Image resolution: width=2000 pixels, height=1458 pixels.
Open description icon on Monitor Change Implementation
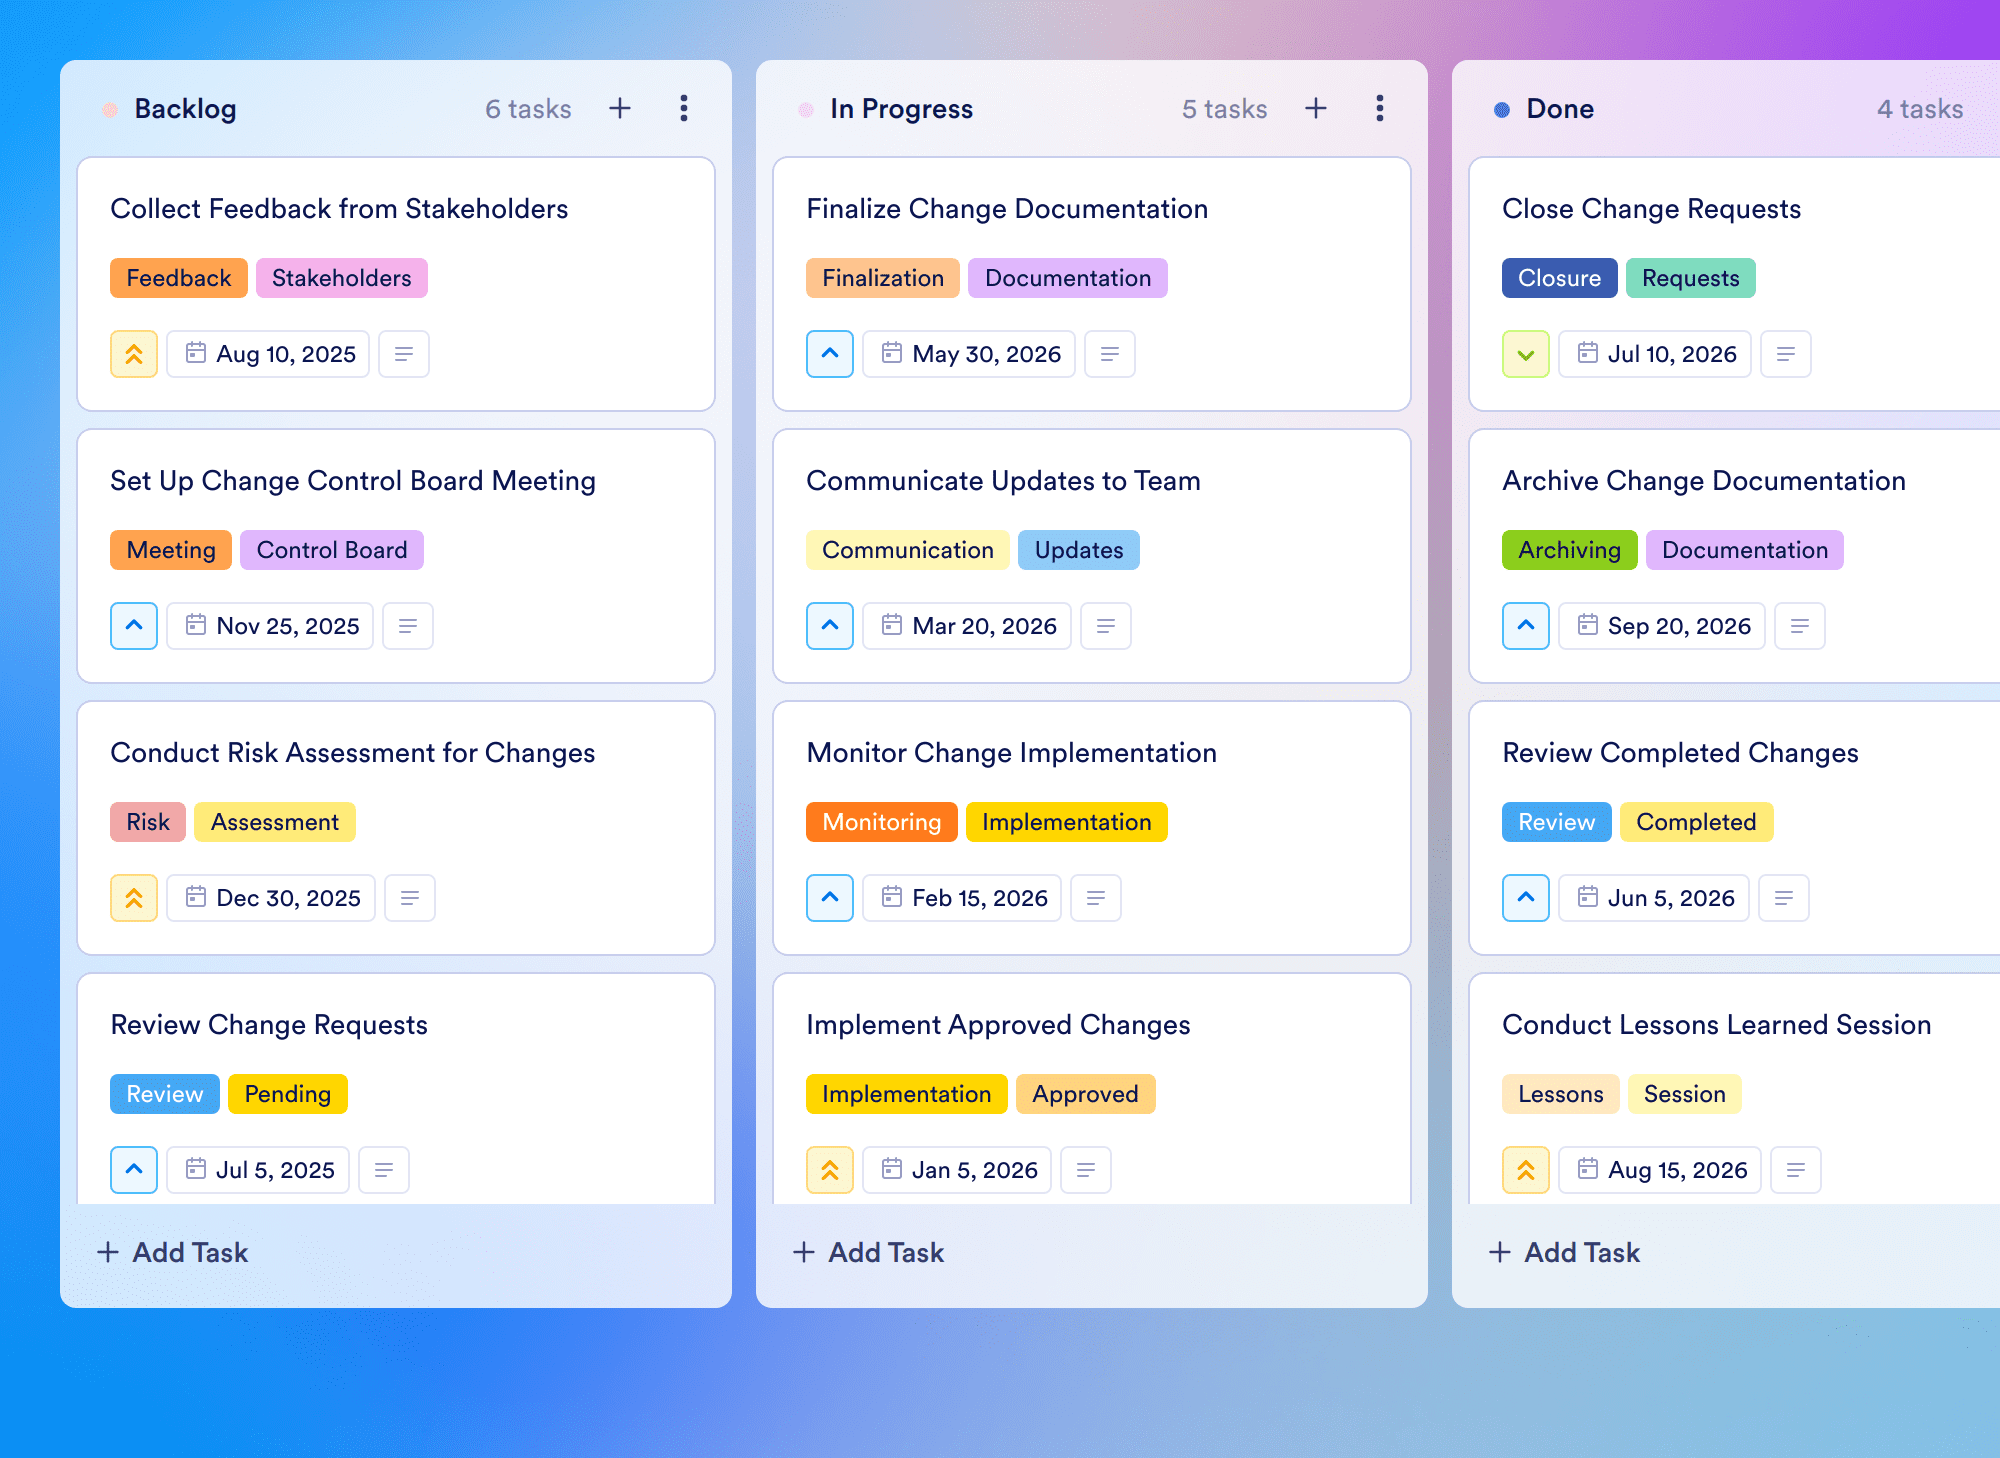(x=1096, y=898)
